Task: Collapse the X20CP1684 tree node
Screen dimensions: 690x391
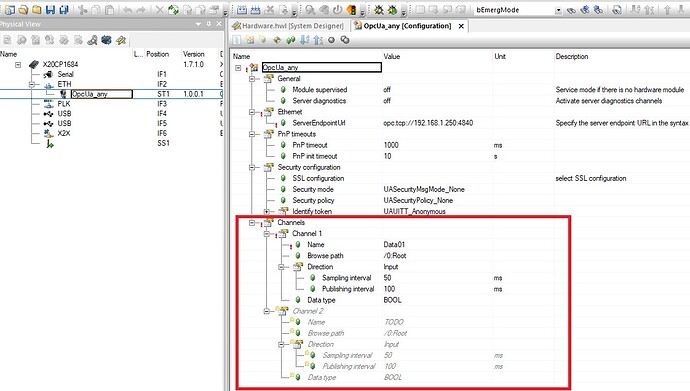Action: tap(18, 65)
